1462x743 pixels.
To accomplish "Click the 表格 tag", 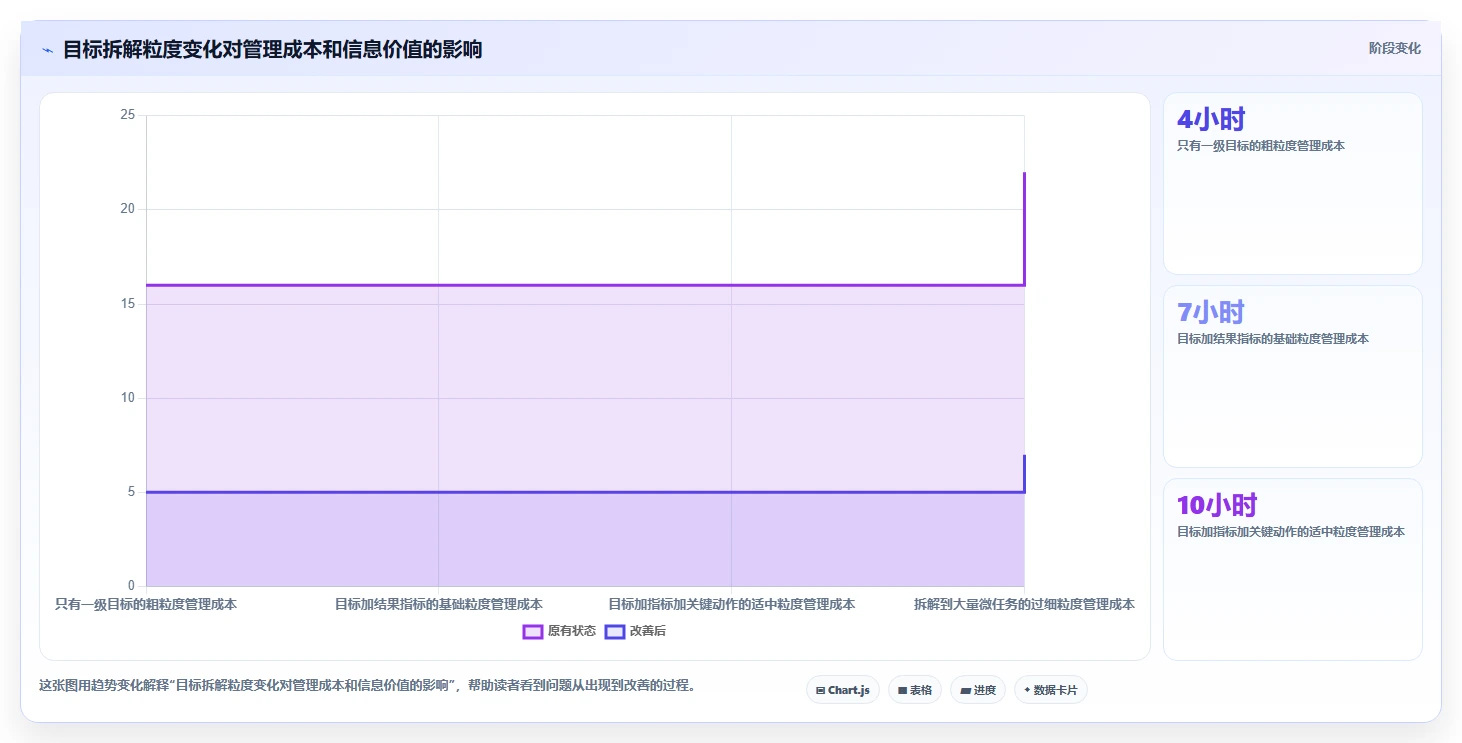I will (914, 690).
